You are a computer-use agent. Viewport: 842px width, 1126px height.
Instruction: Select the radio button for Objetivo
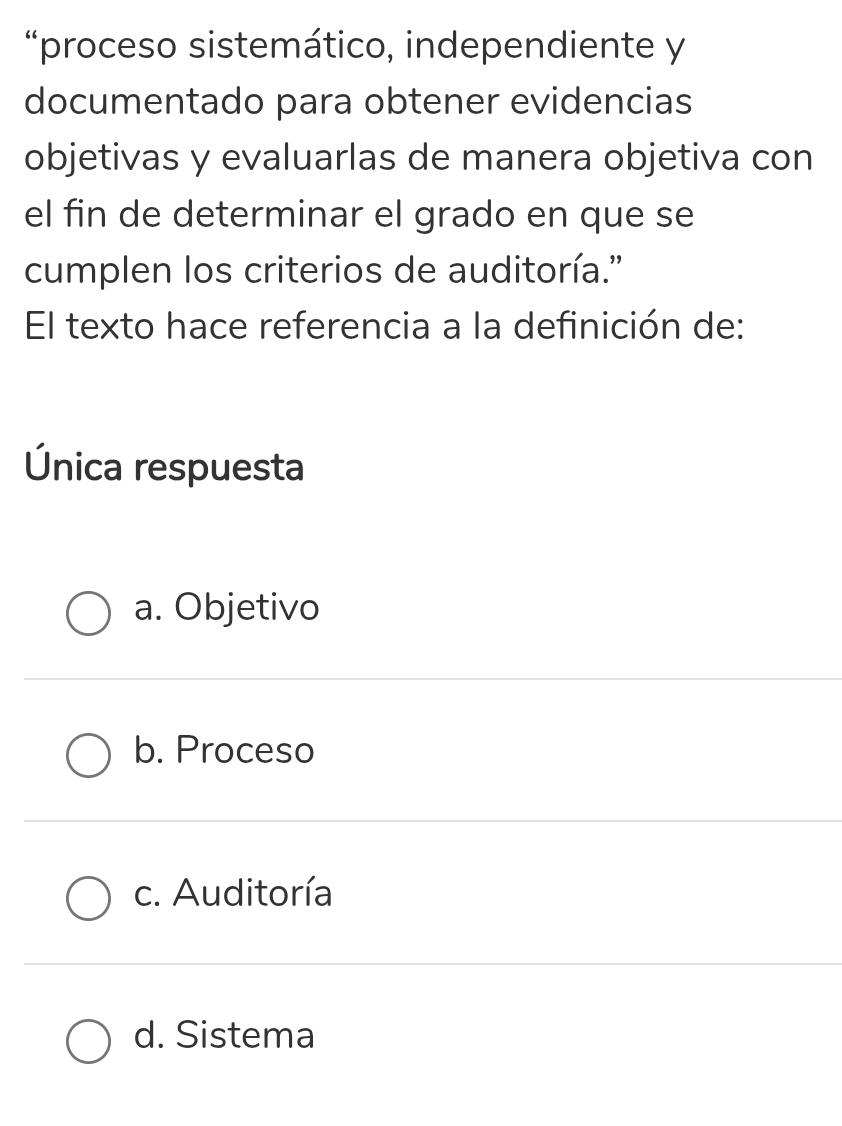(x=88, y=614)
